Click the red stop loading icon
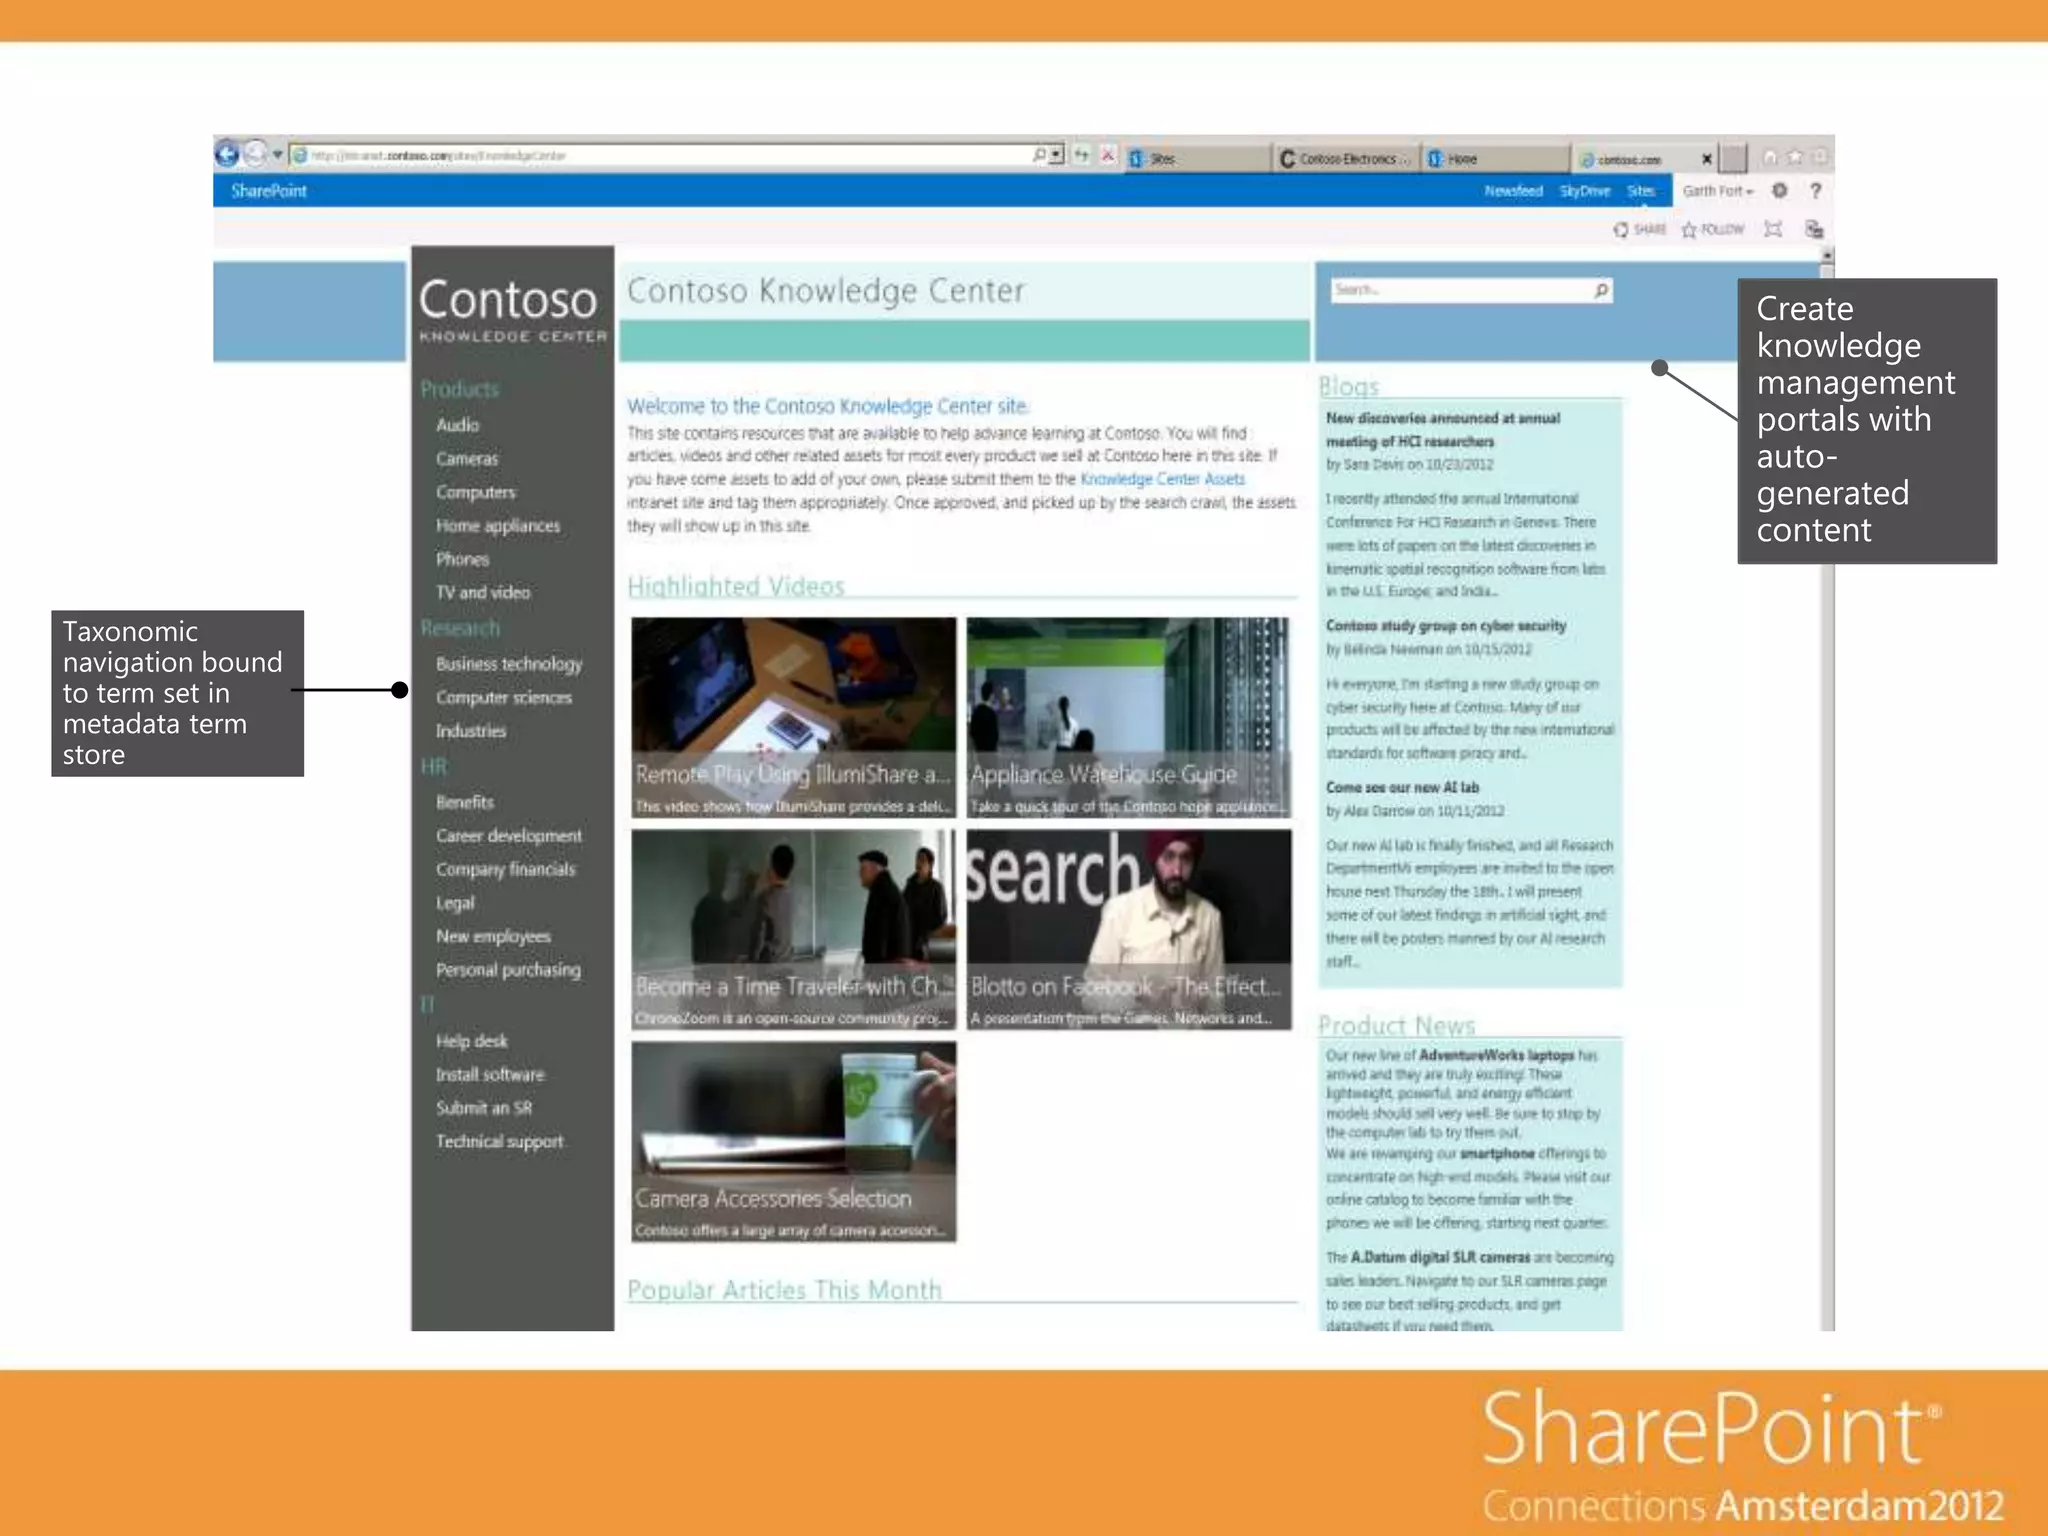This screenshot has width=2048, height=1536. (1108, 155)
